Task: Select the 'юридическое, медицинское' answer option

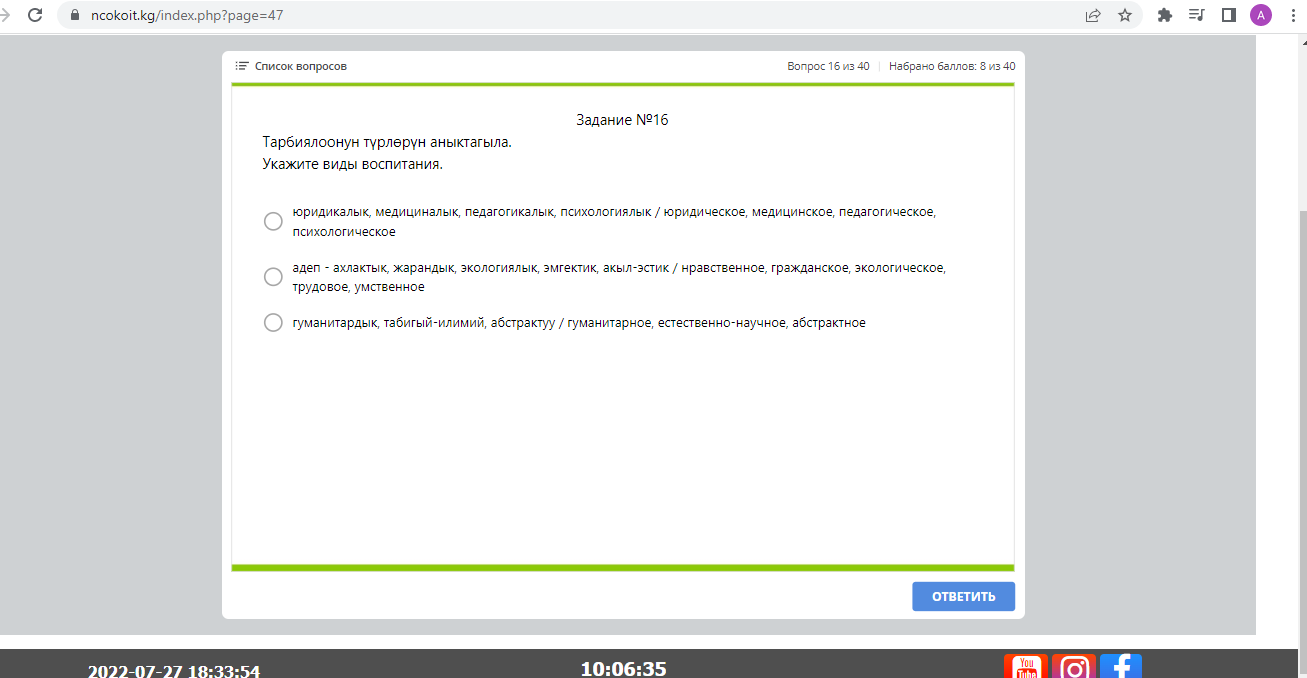Action: click(273, 222)
